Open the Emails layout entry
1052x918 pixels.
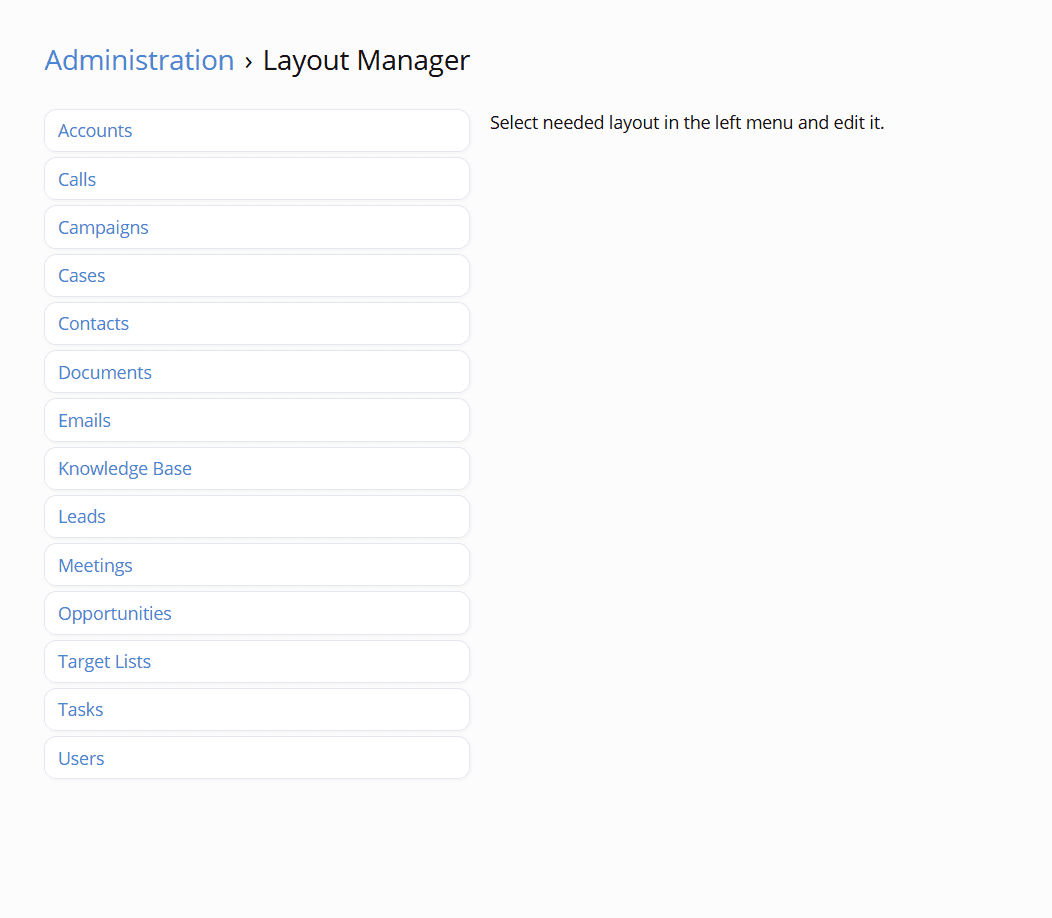(x=84, y=421)
